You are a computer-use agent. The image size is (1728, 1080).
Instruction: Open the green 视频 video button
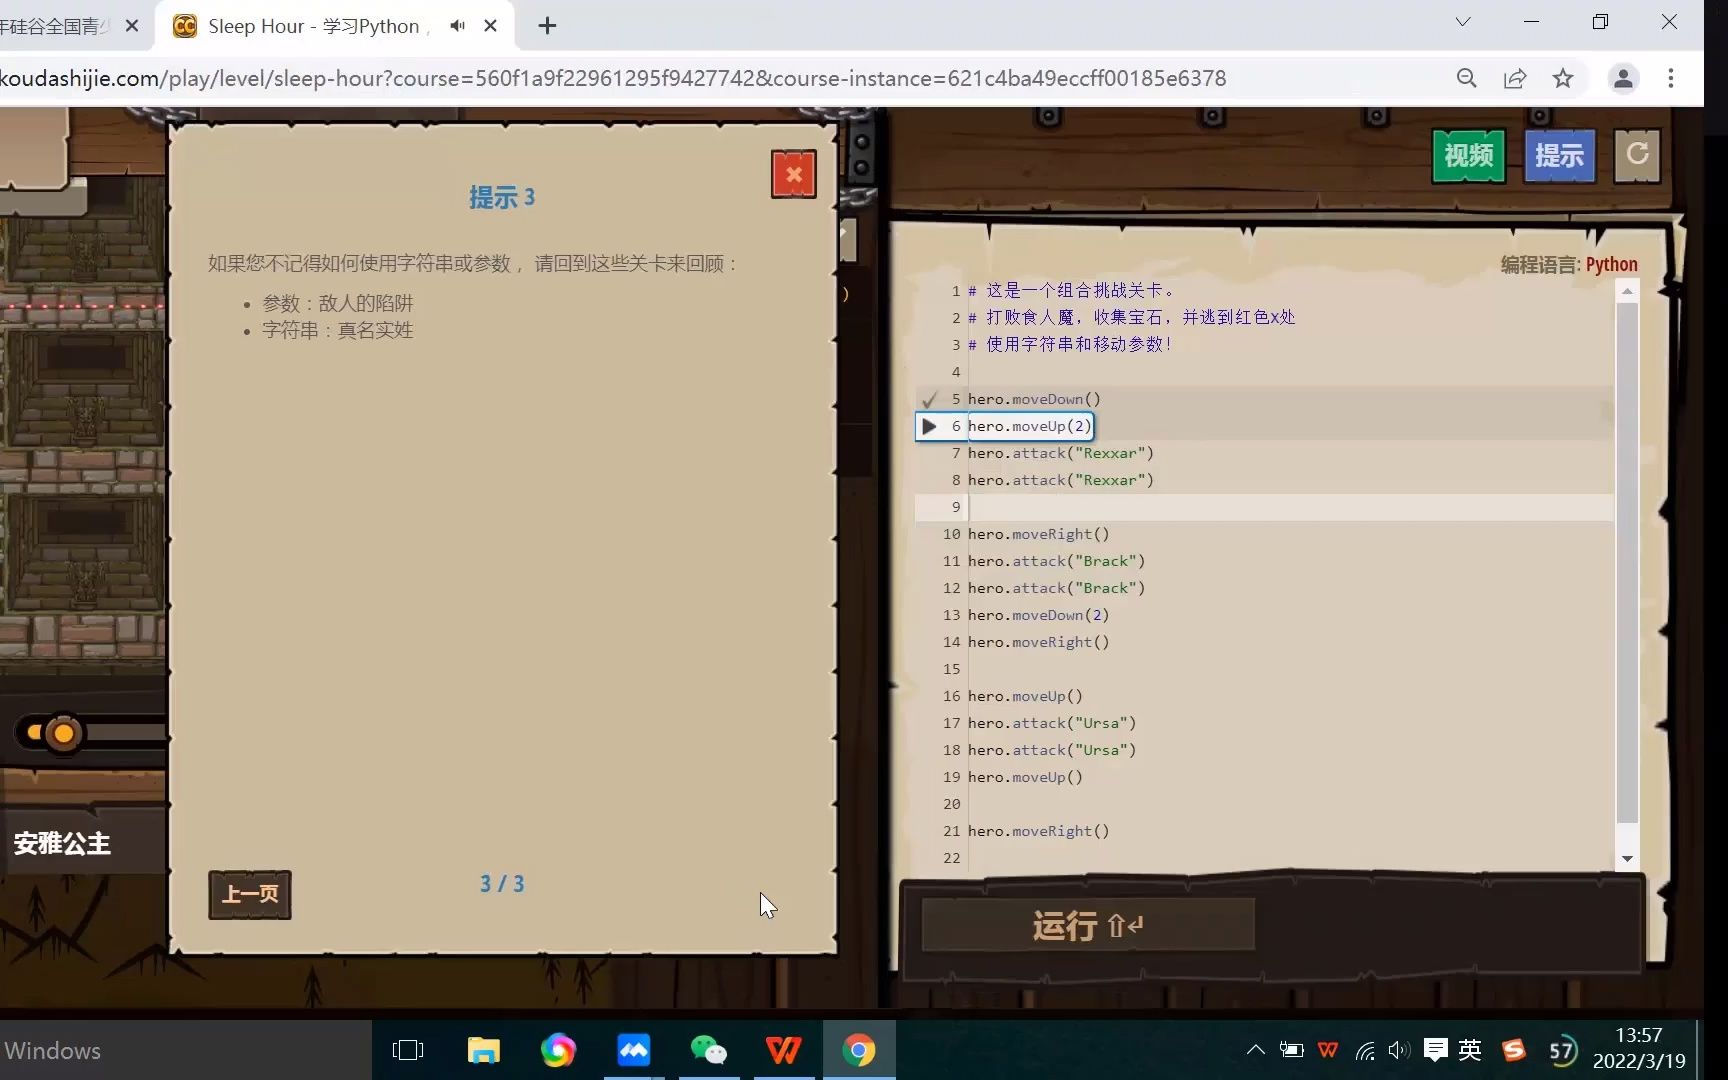(1468, 155)
